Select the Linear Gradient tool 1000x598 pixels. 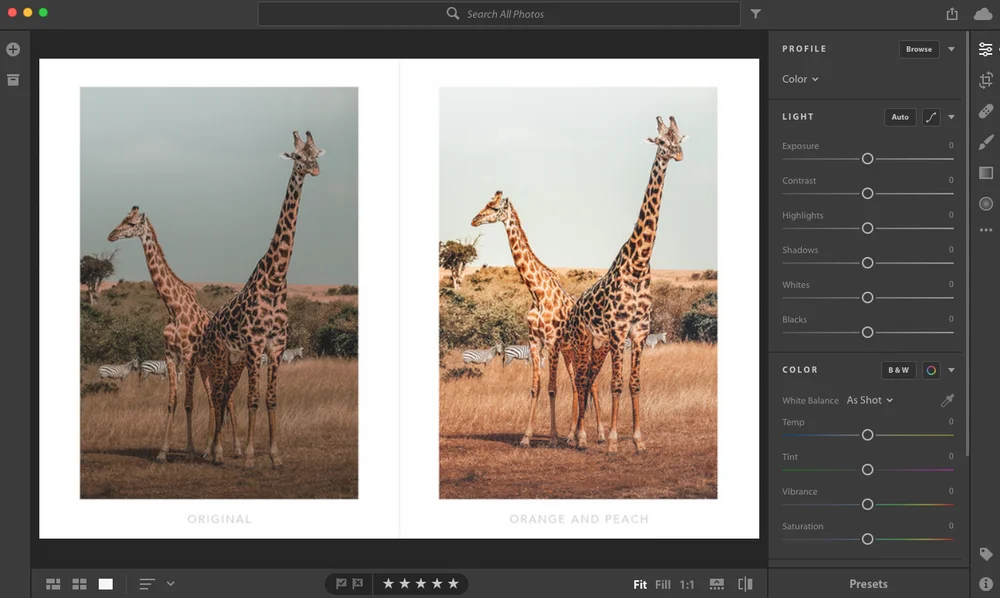coord(985,172)
